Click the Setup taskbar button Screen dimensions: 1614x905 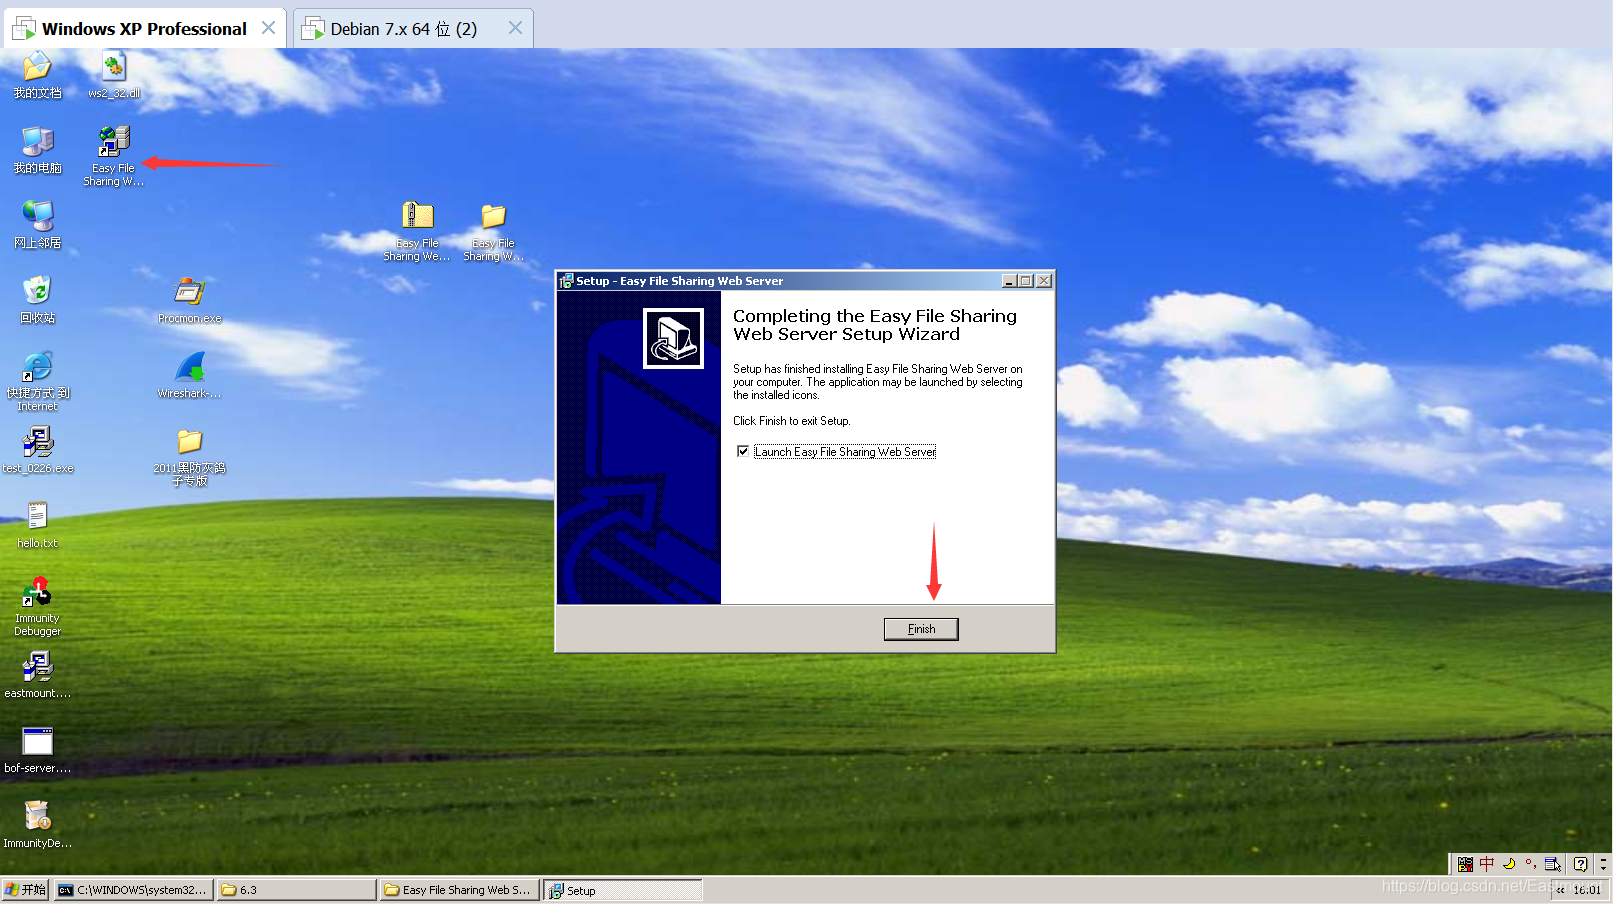coord(623,890)
